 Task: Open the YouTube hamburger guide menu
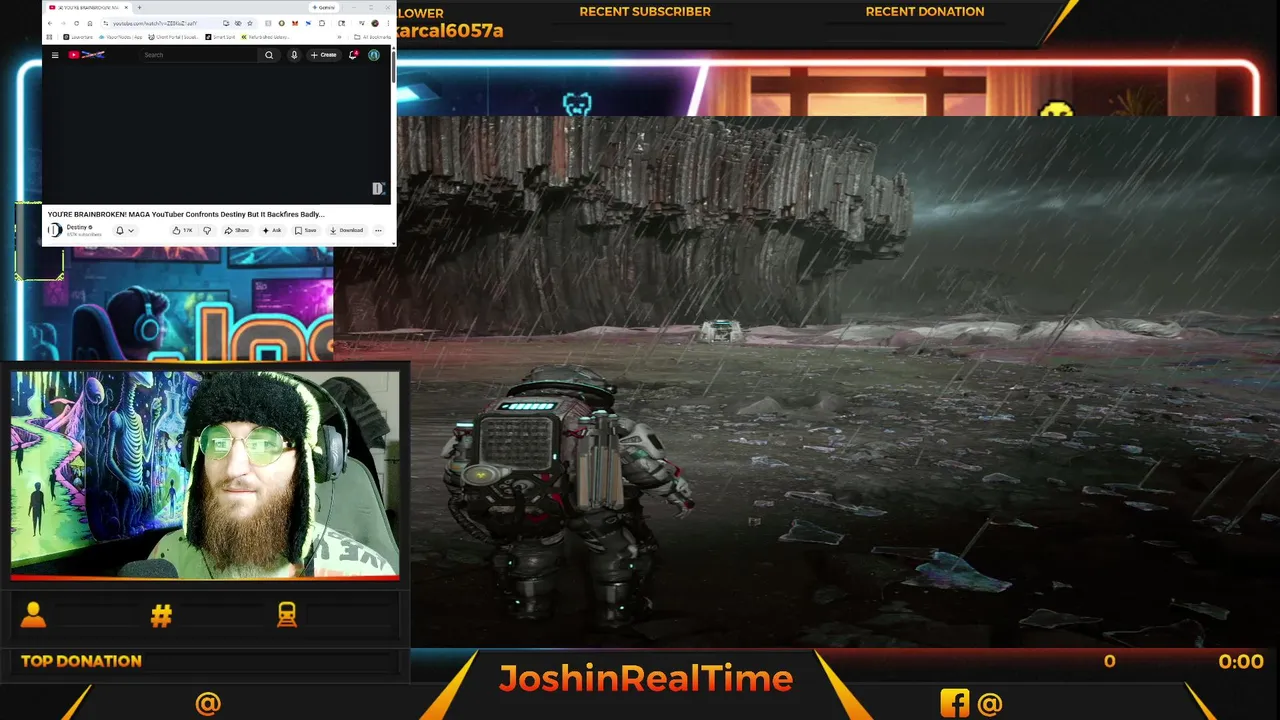coord(55,55)
